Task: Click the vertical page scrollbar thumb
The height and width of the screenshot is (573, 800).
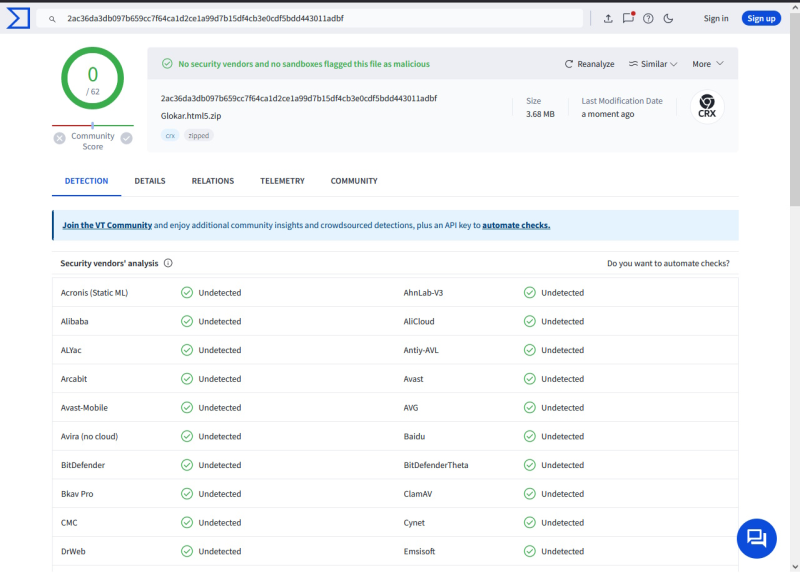Action: click(795, 110)
